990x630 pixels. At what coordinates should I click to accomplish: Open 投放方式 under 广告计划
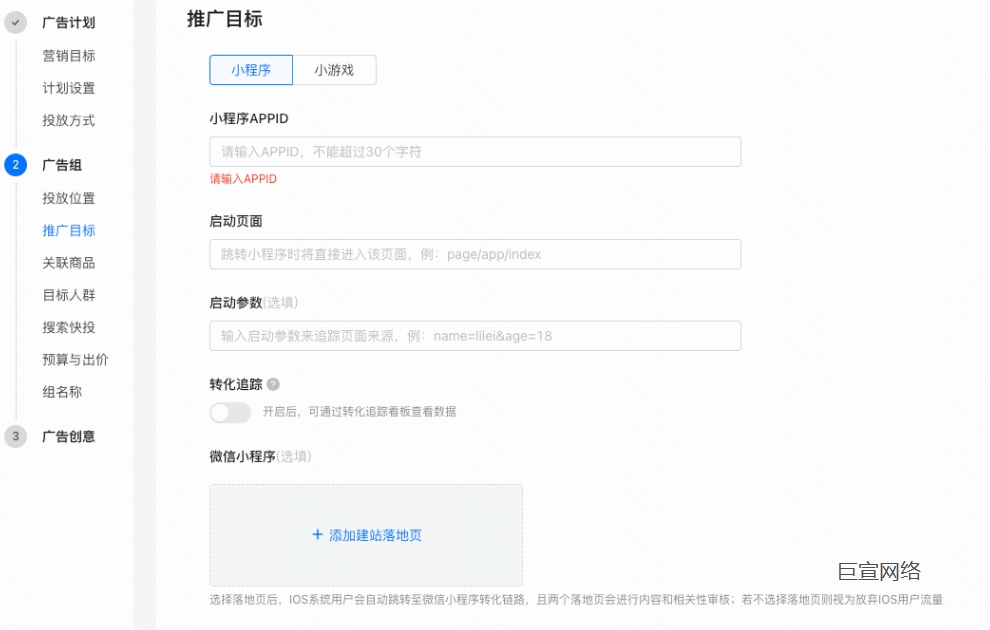[67, 120]
